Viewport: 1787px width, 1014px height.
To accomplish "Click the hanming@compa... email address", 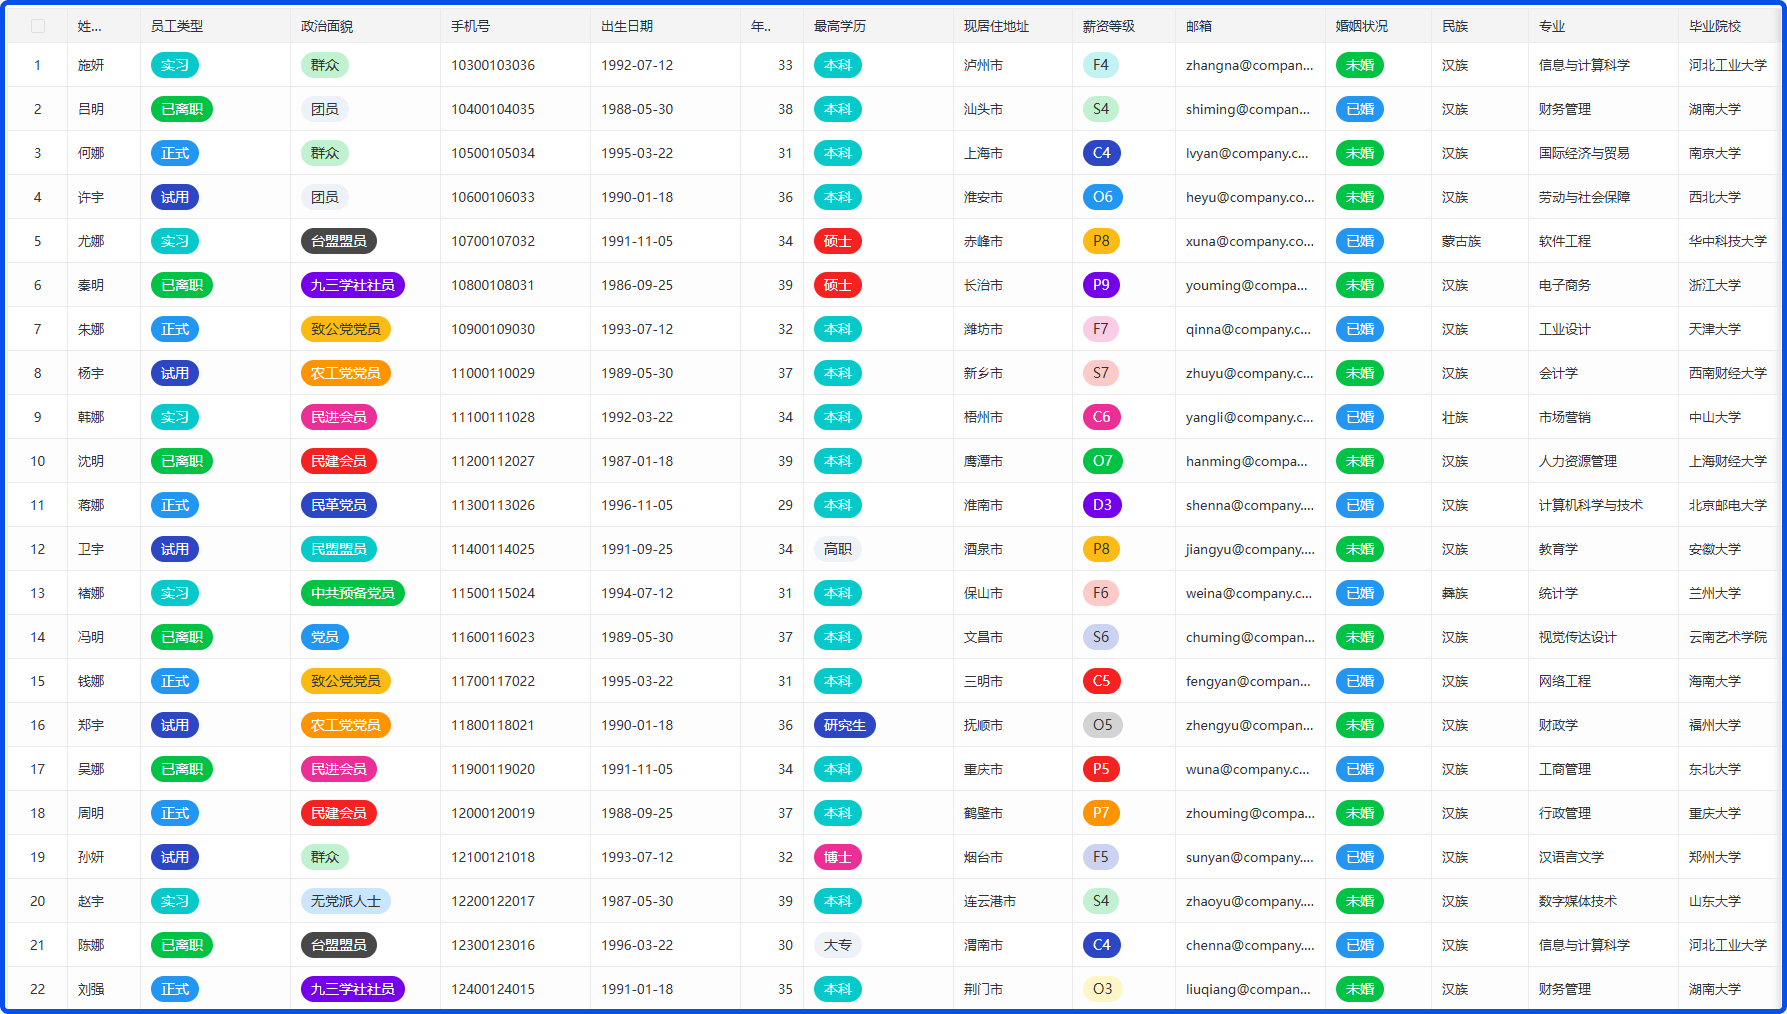I will point(1246,461).
